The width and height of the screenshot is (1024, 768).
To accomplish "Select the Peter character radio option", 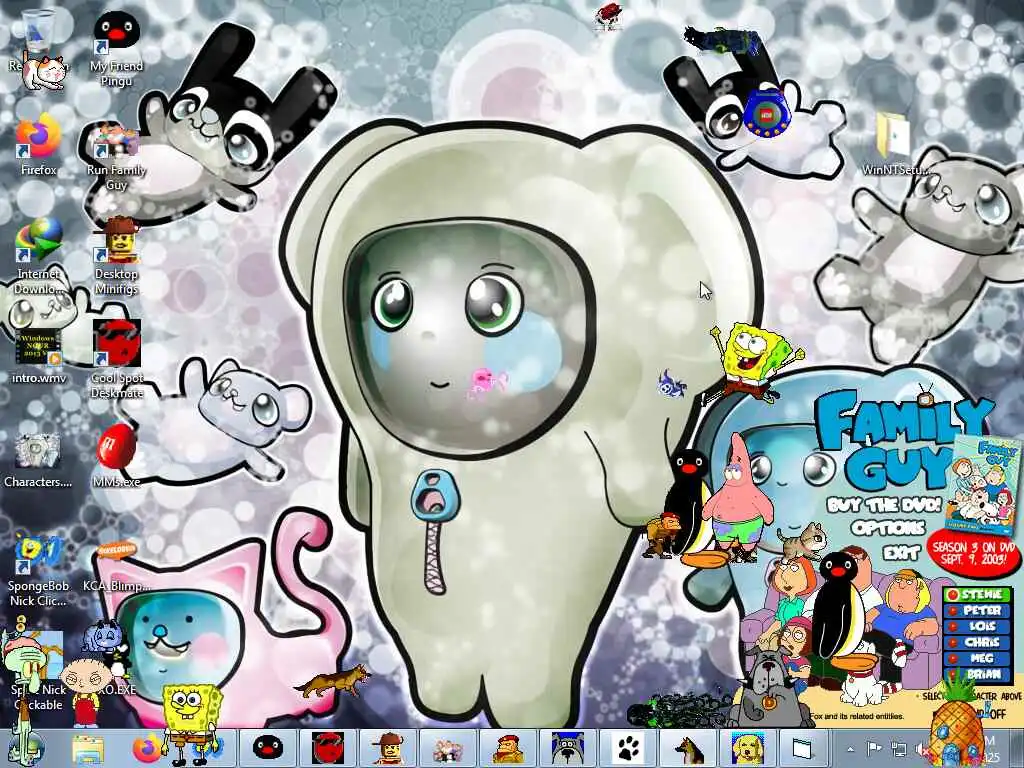I will 978,611.
